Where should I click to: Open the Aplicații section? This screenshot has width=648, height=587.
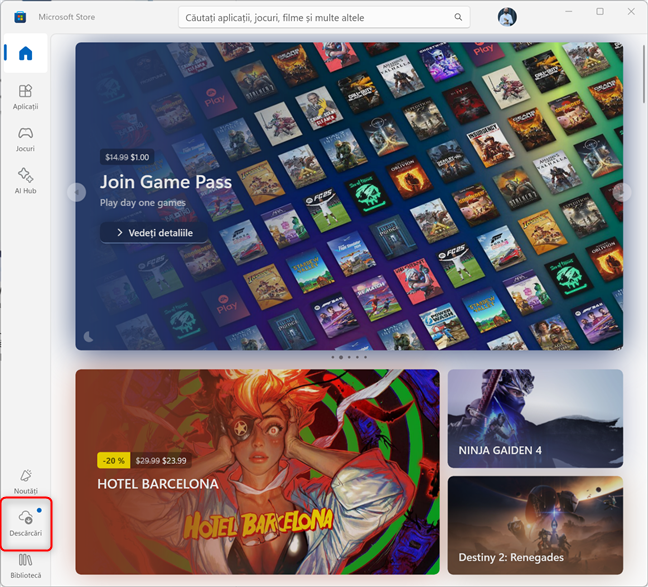click(x=25, y=97)
